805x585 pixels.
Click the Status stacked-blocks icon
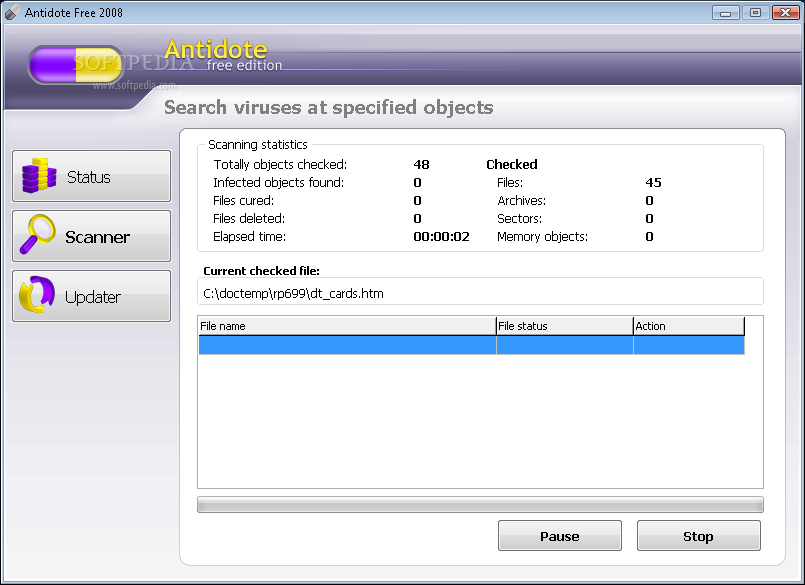(39, 176)
